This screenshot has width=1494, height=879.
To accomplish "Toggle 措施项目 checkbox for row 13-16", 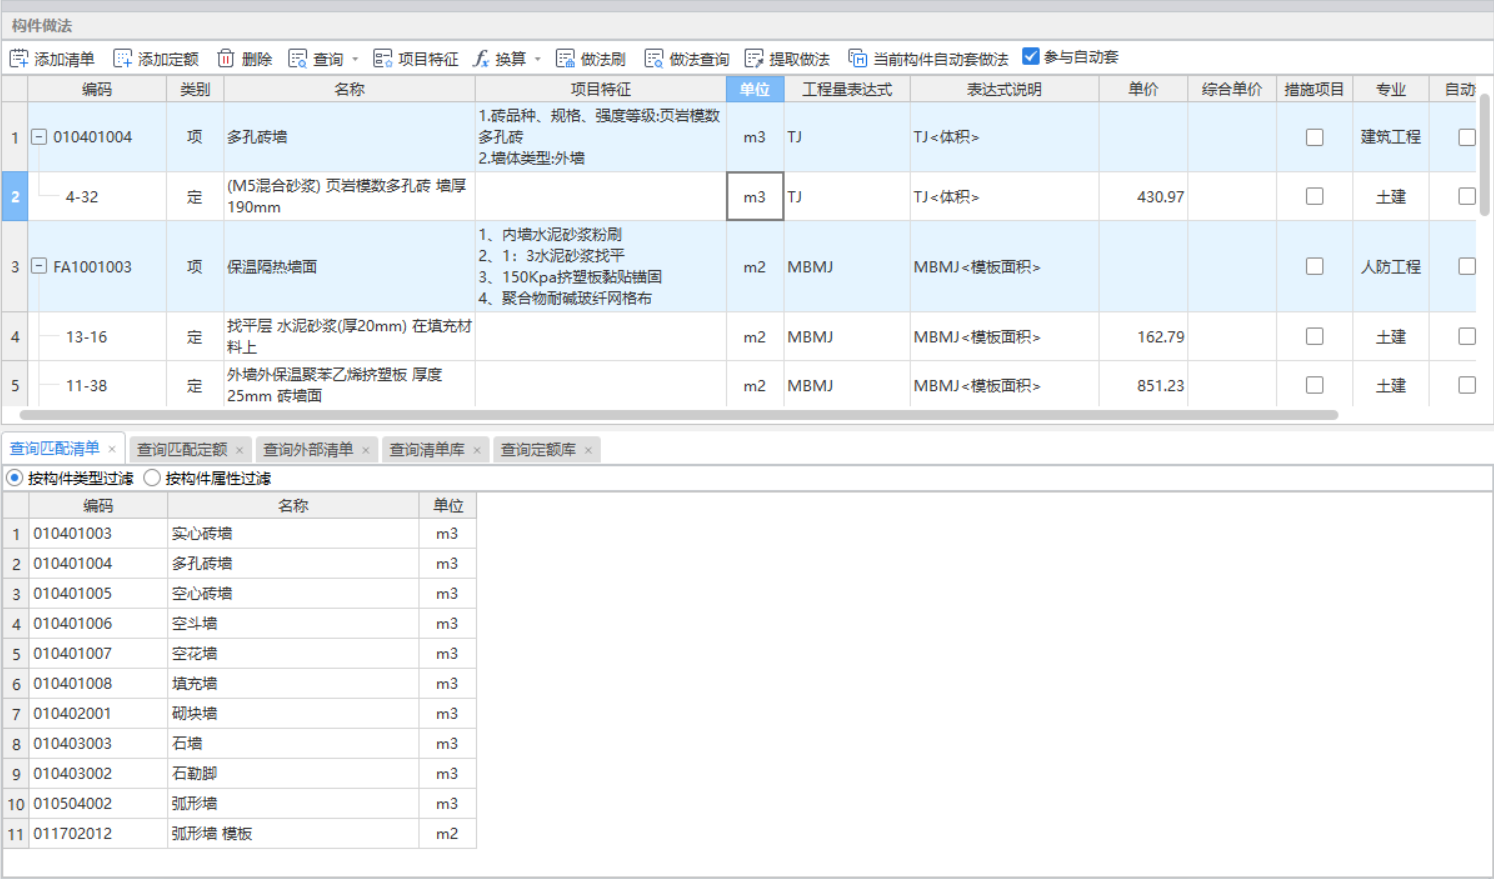I will point(1315,336).
